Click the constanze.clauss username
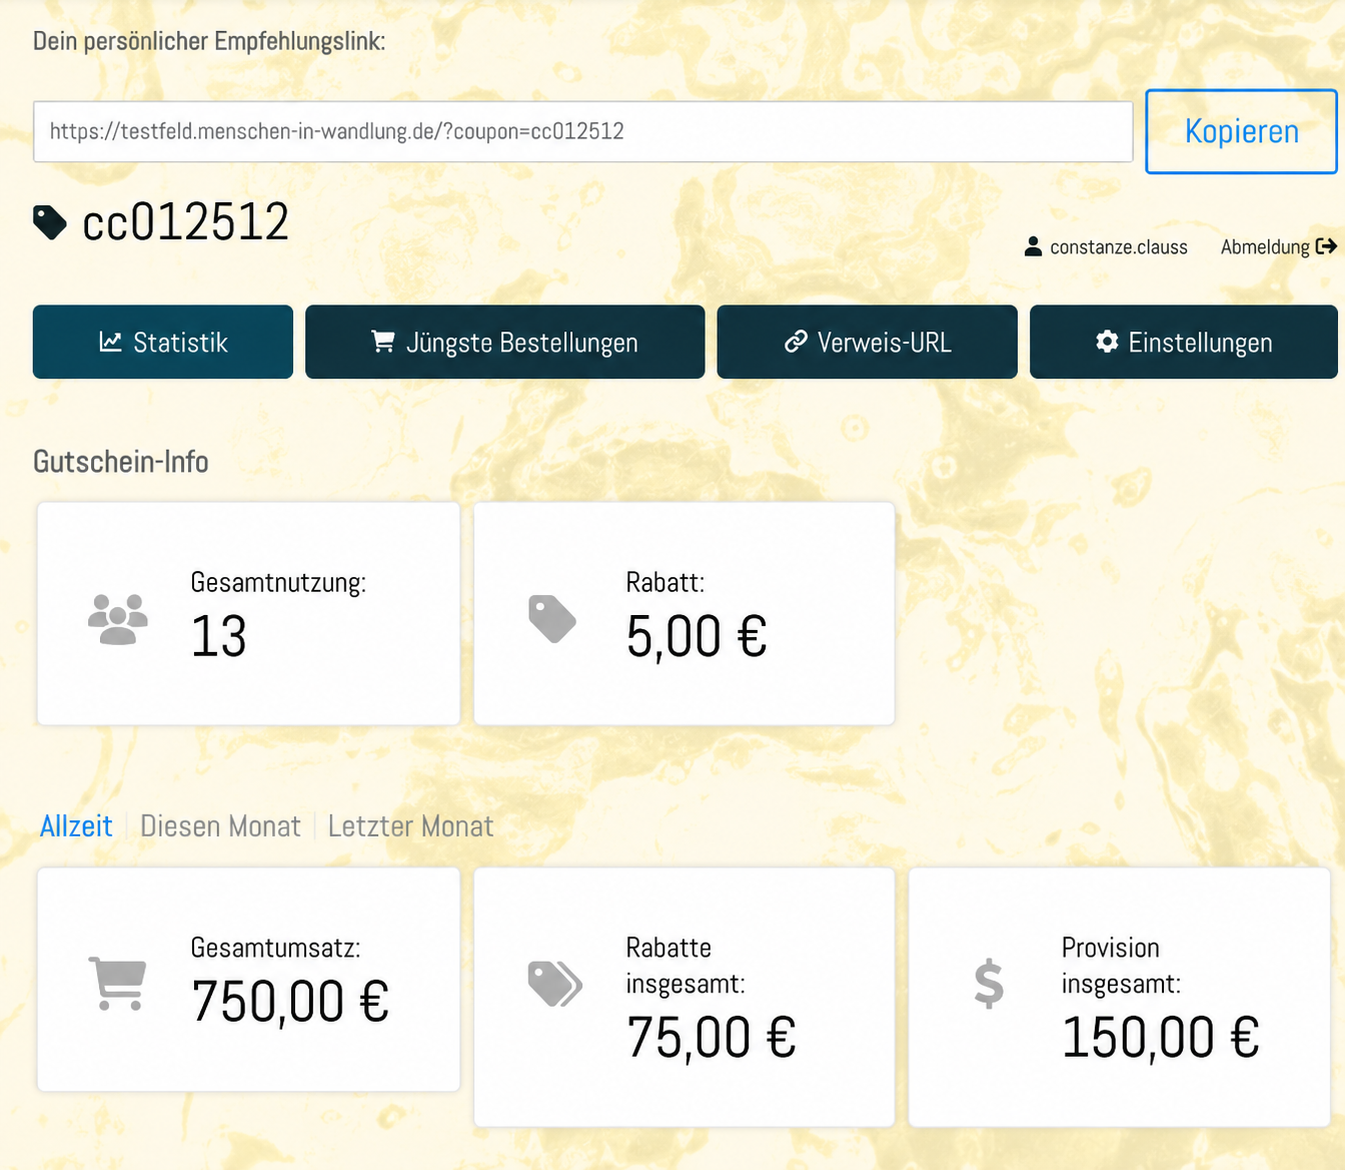Image resolution: width=1345 pixels, height=1170 pixels. pyautogui.click(x=1118, y=247)
